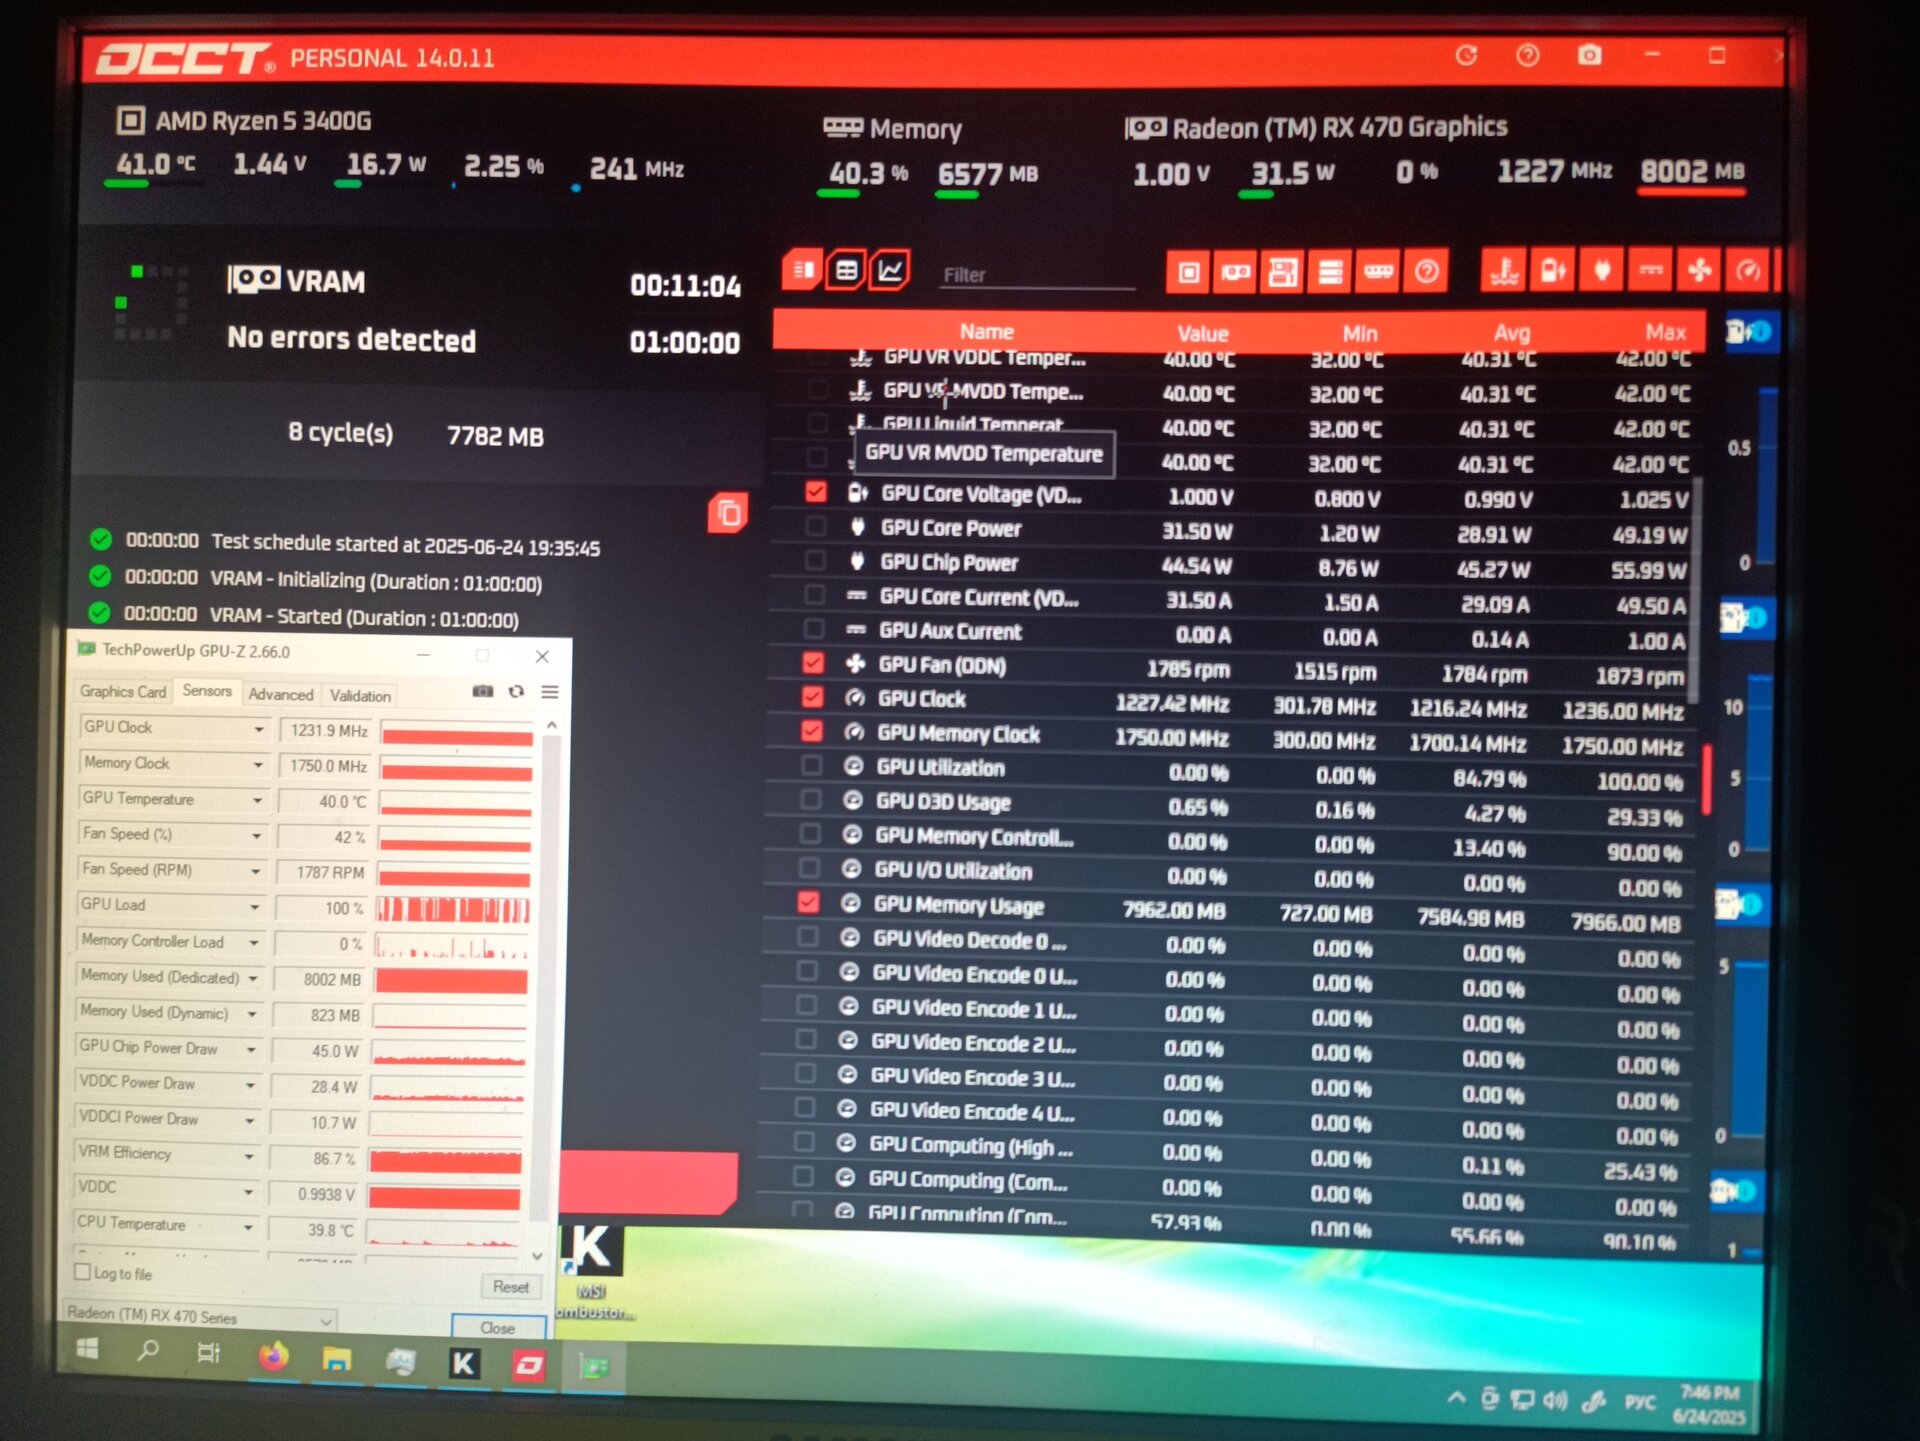Viewport: 1920px width, 1441px height.
Task: Sort sensor table by Avg column
Action: 1512,332
